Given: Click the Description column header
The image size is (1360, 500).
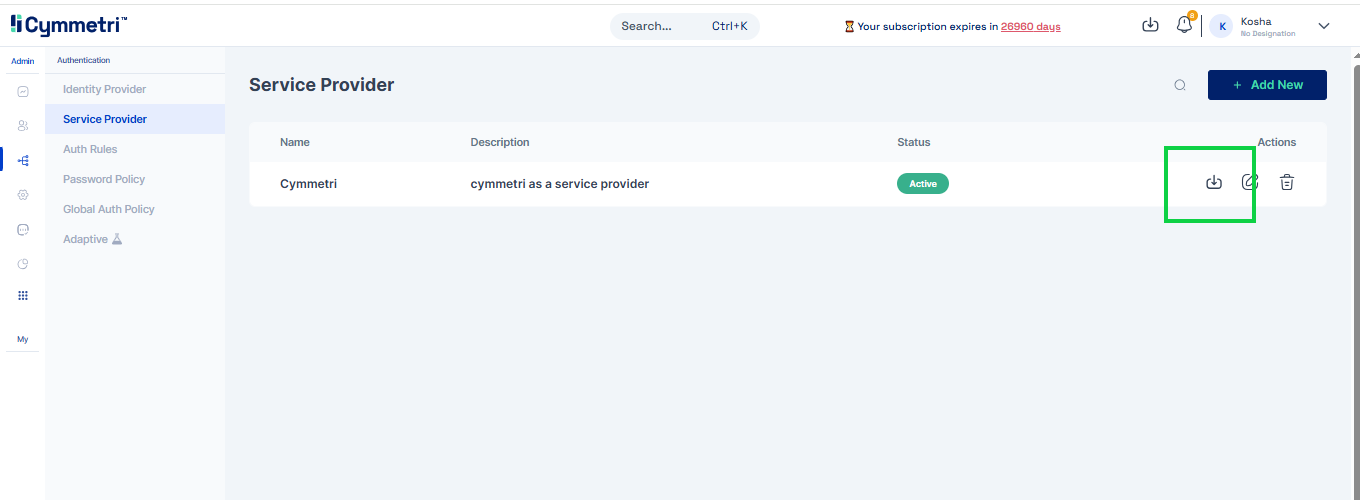Looking at the screenshot, I should 500,142.
